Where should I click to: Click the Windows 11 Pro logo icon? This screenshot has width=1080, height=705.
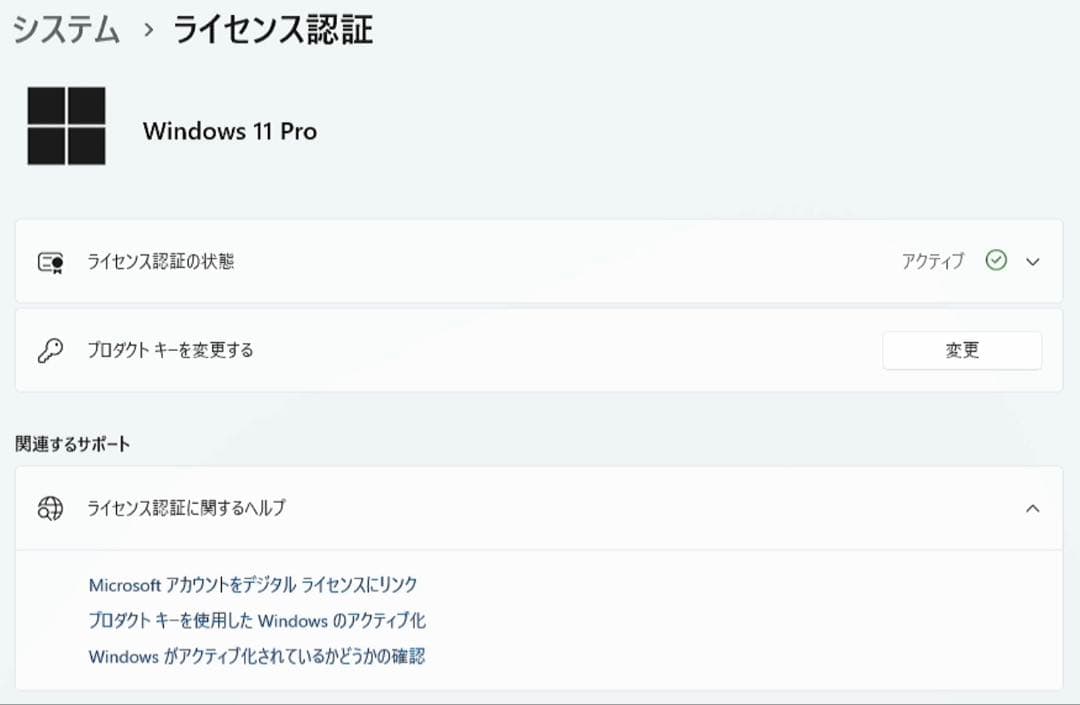tap(67, 125)
